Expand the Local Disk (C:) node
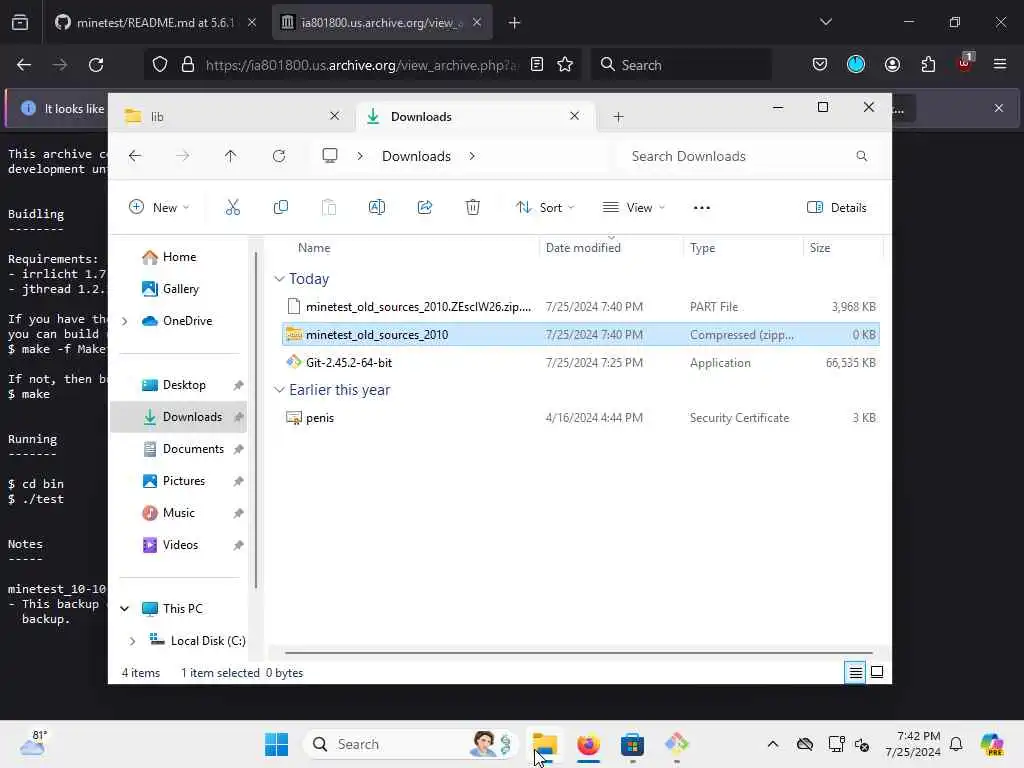The height and width of the screenshot is (768, 1024). tap(133, 641)
